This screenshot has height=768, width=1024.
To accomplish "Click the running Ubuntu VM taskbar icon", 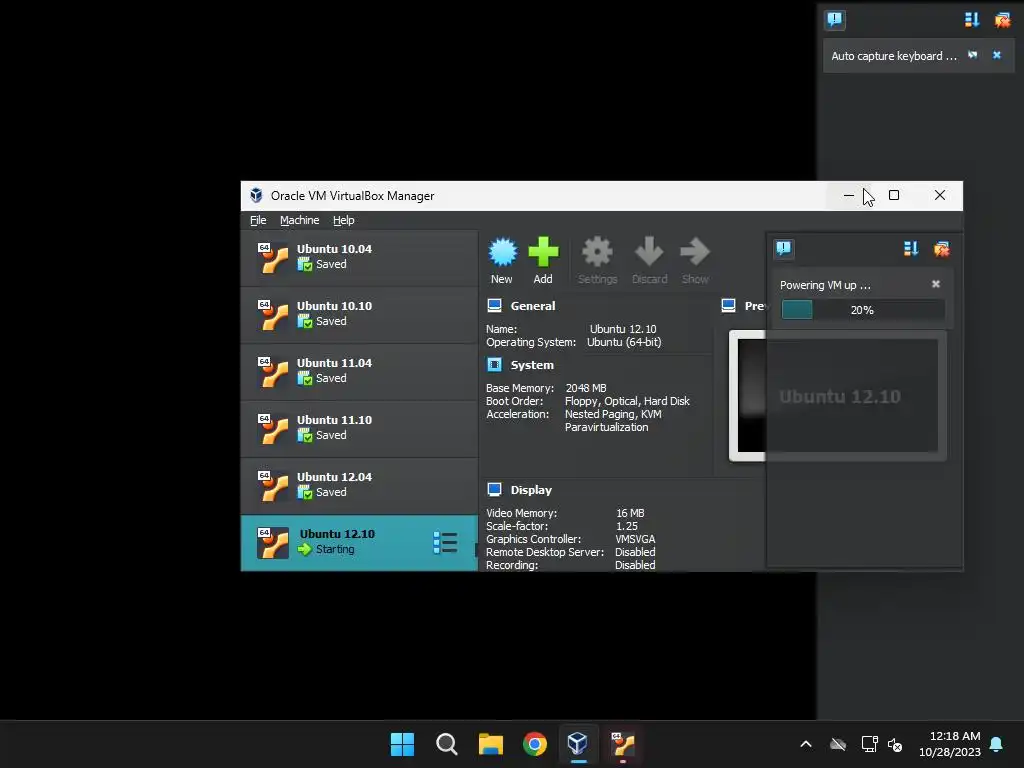I will tap(622, 744).
